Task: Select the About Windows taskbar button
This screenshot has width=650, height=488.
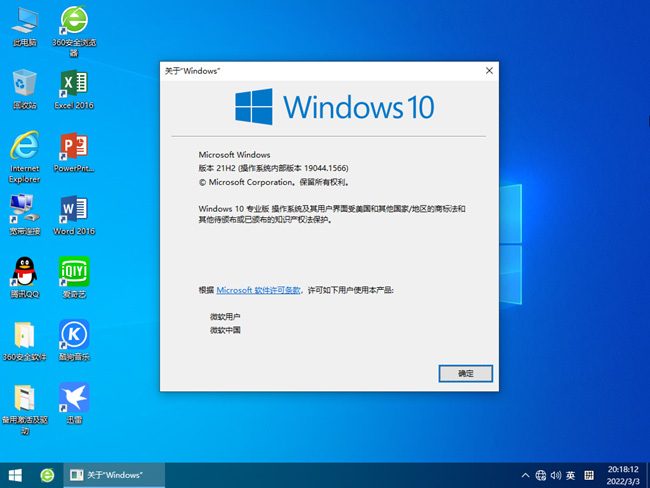Action: click(114, 475)
